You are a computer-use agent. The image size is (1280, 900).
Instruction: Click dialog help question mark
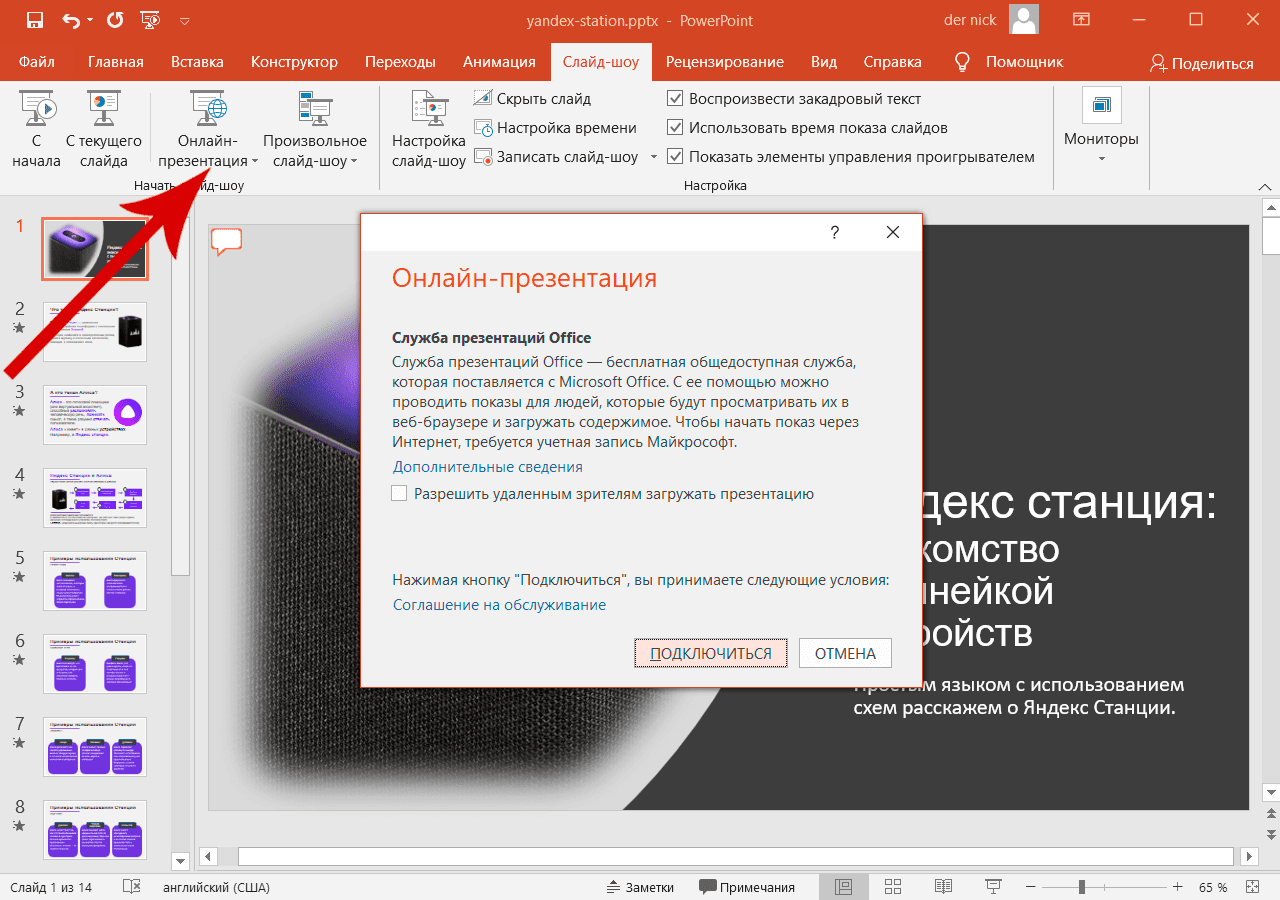click(835, 232)
